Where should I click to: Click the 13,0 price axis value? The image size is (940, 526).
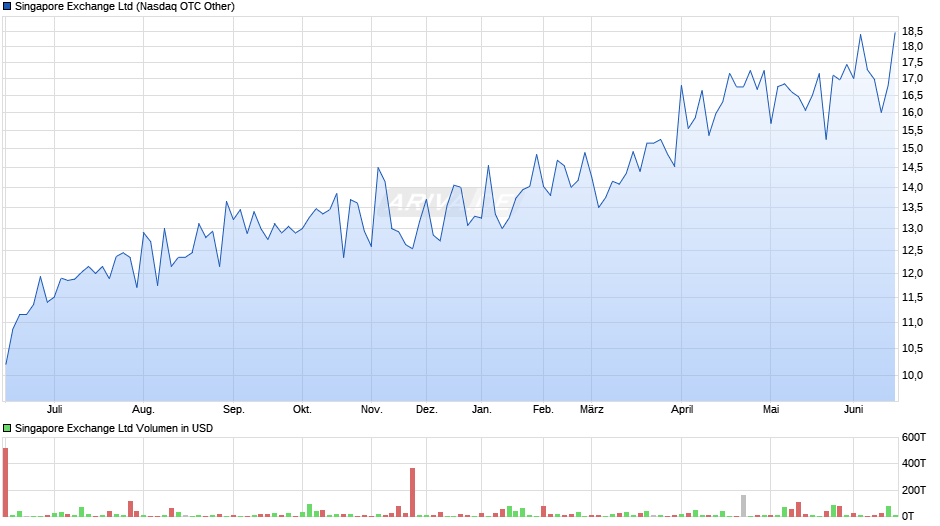coord(912,229)
